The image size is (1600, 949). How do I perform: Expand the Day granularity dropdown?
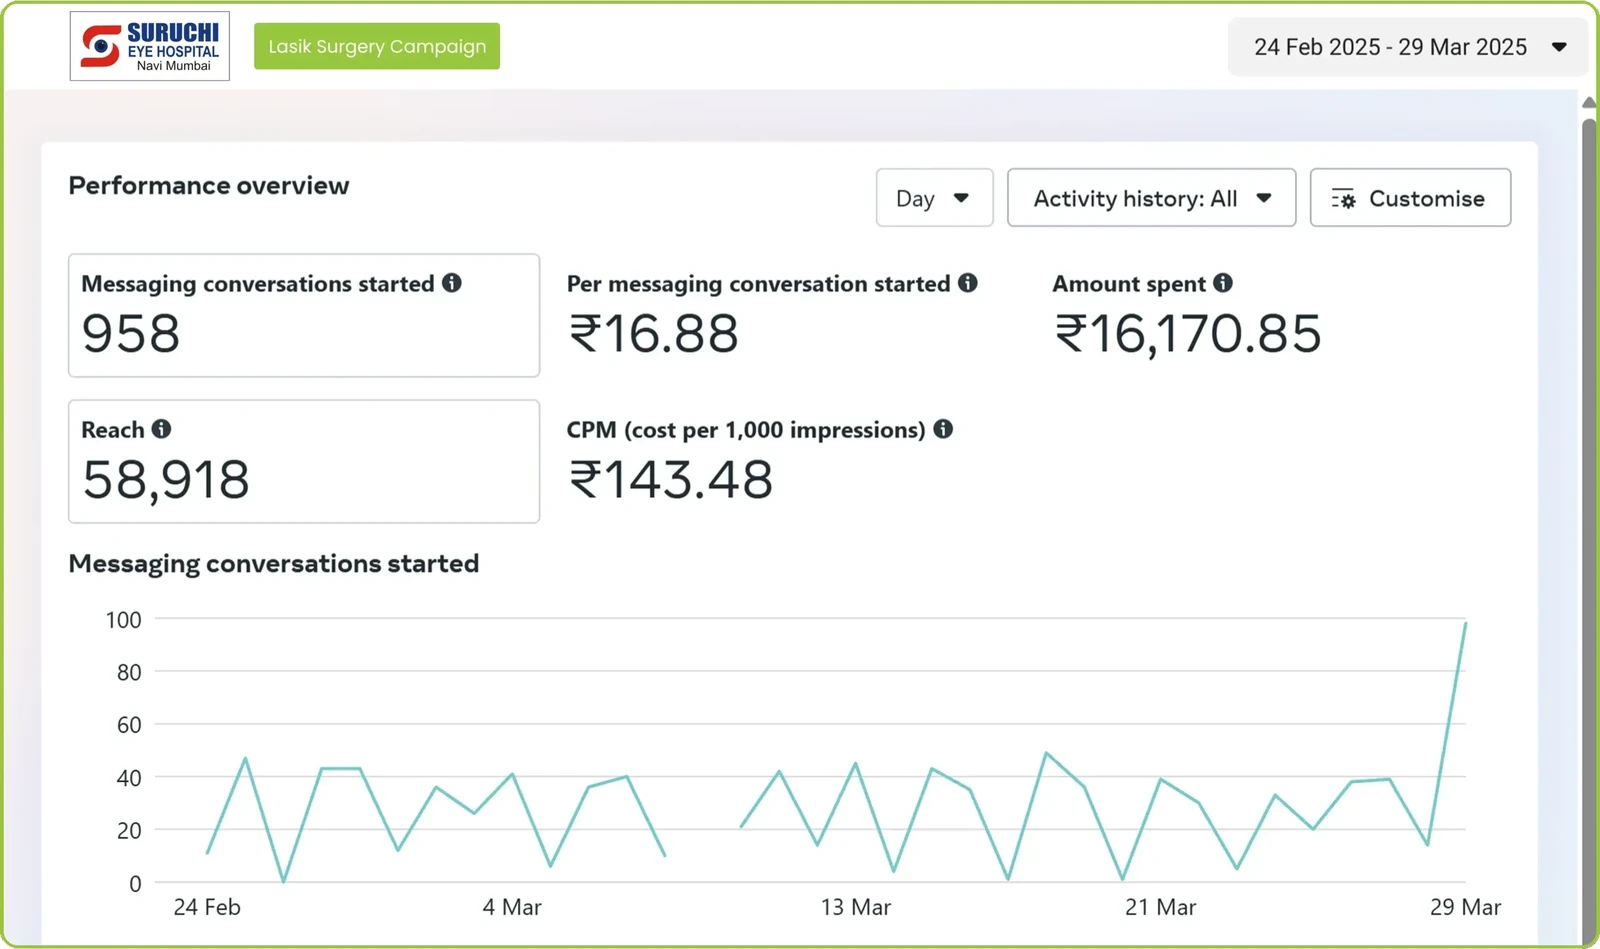point(935,198)
